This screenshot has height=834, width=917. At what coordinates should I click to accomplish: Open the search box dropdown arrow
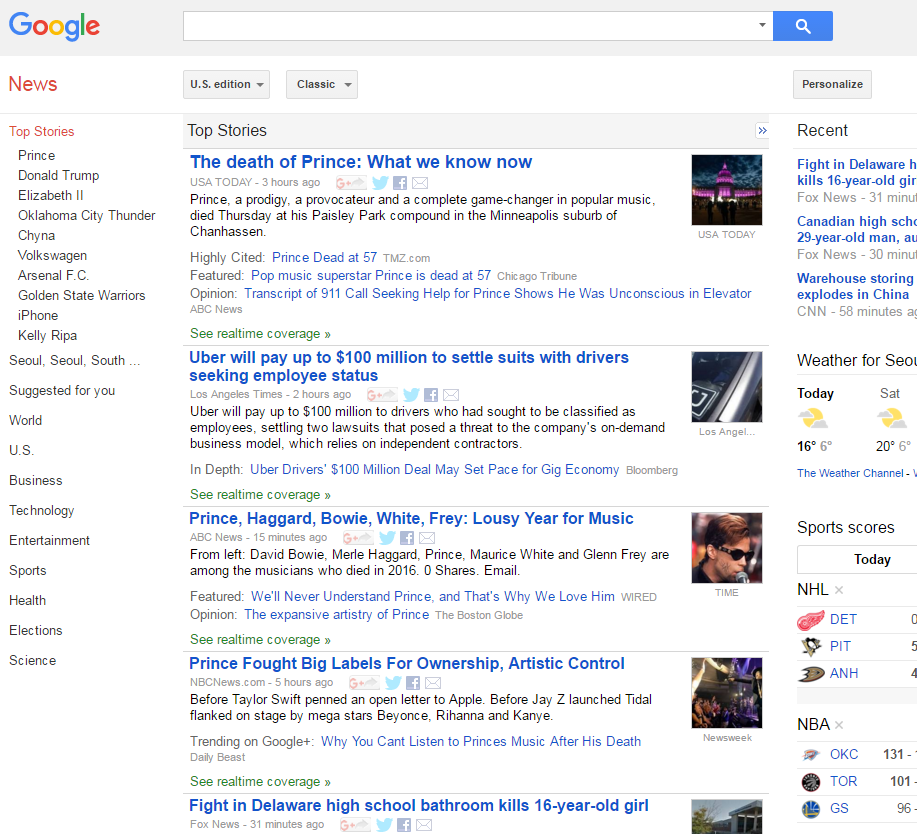(762, 25)
